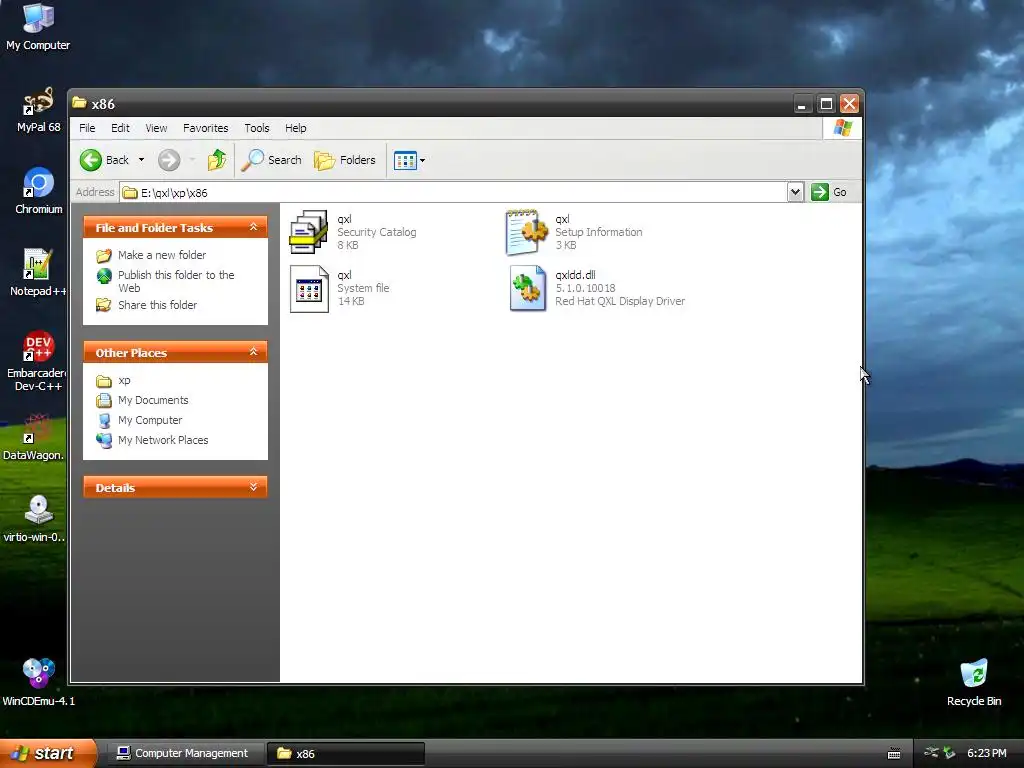Select the qxl Security Catalog file icon
Viewport: 1024px width, 768px height.
tap(309, 232)
